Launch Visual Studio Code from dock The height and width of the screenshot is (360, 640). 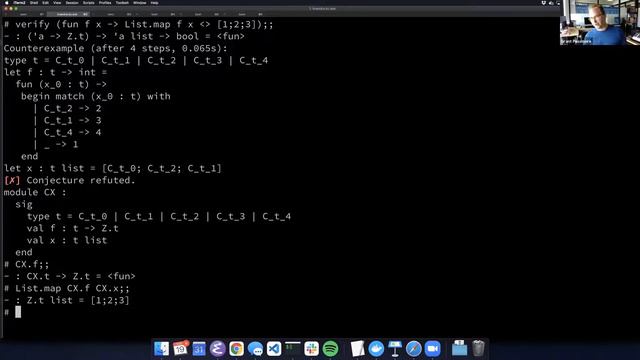pyautogui.click(x=274, y=349)
